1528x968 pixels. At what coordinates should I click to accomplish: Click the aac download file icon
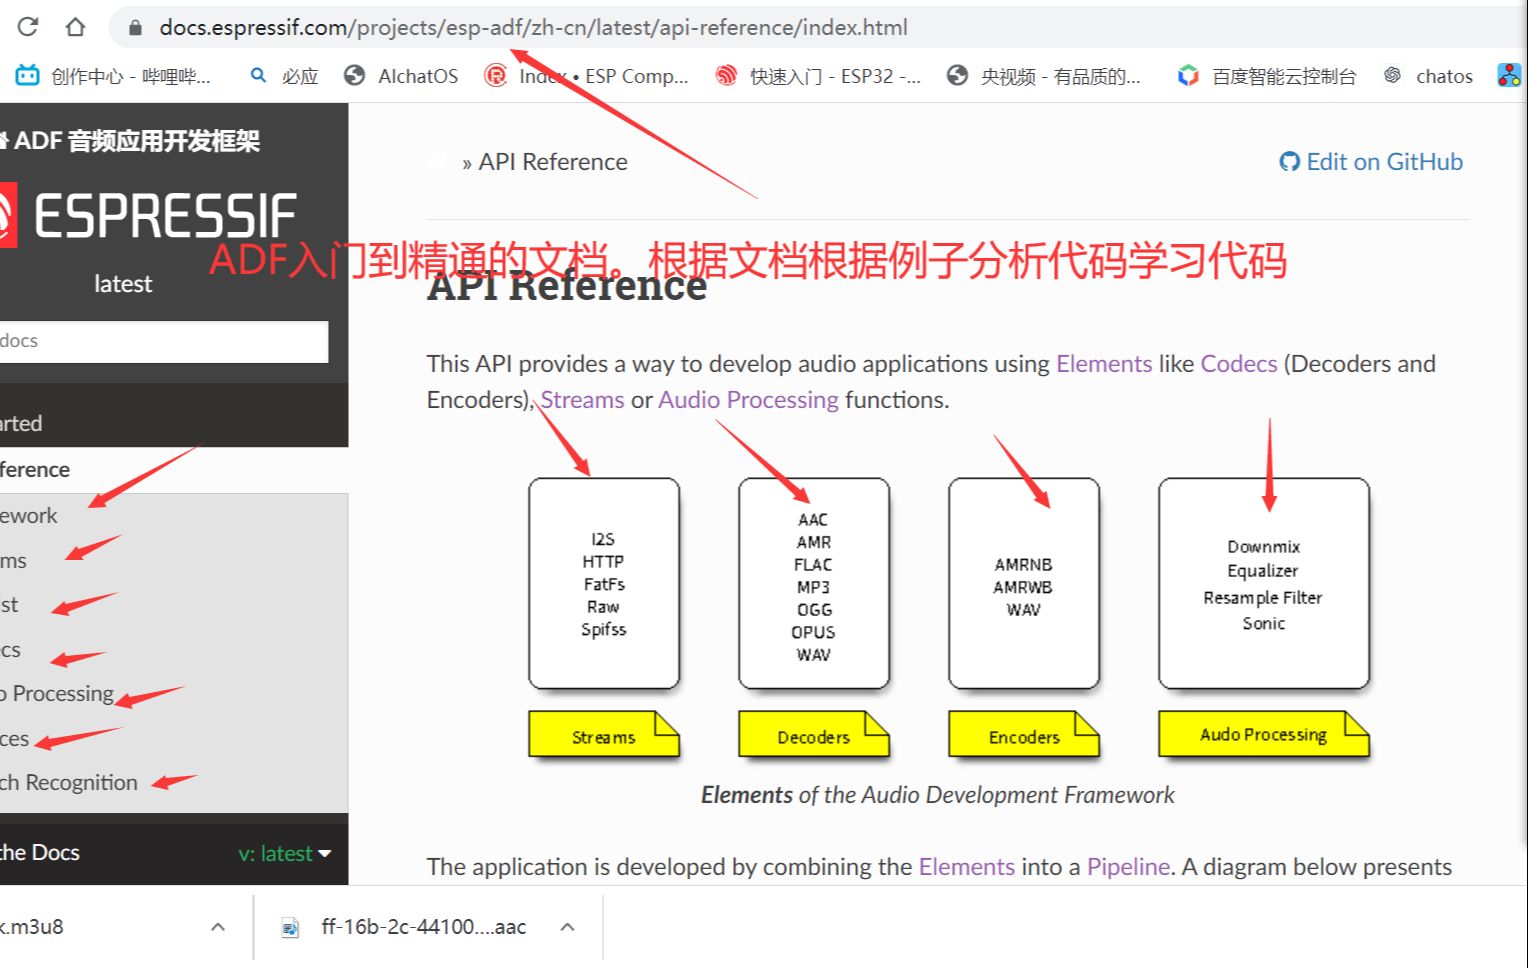click(x=290, y=928)
